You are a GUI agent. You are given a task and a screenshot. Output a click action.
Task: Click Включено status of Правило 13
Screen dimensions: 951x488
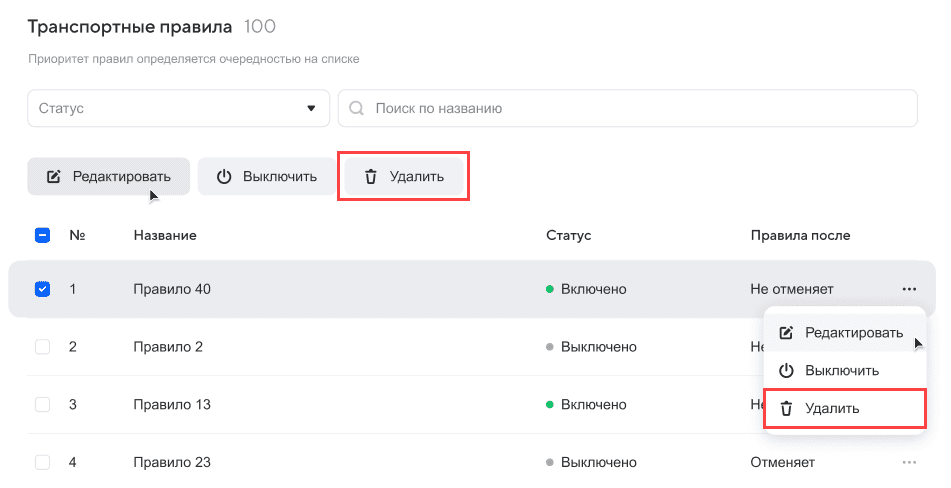coord(586,404)
